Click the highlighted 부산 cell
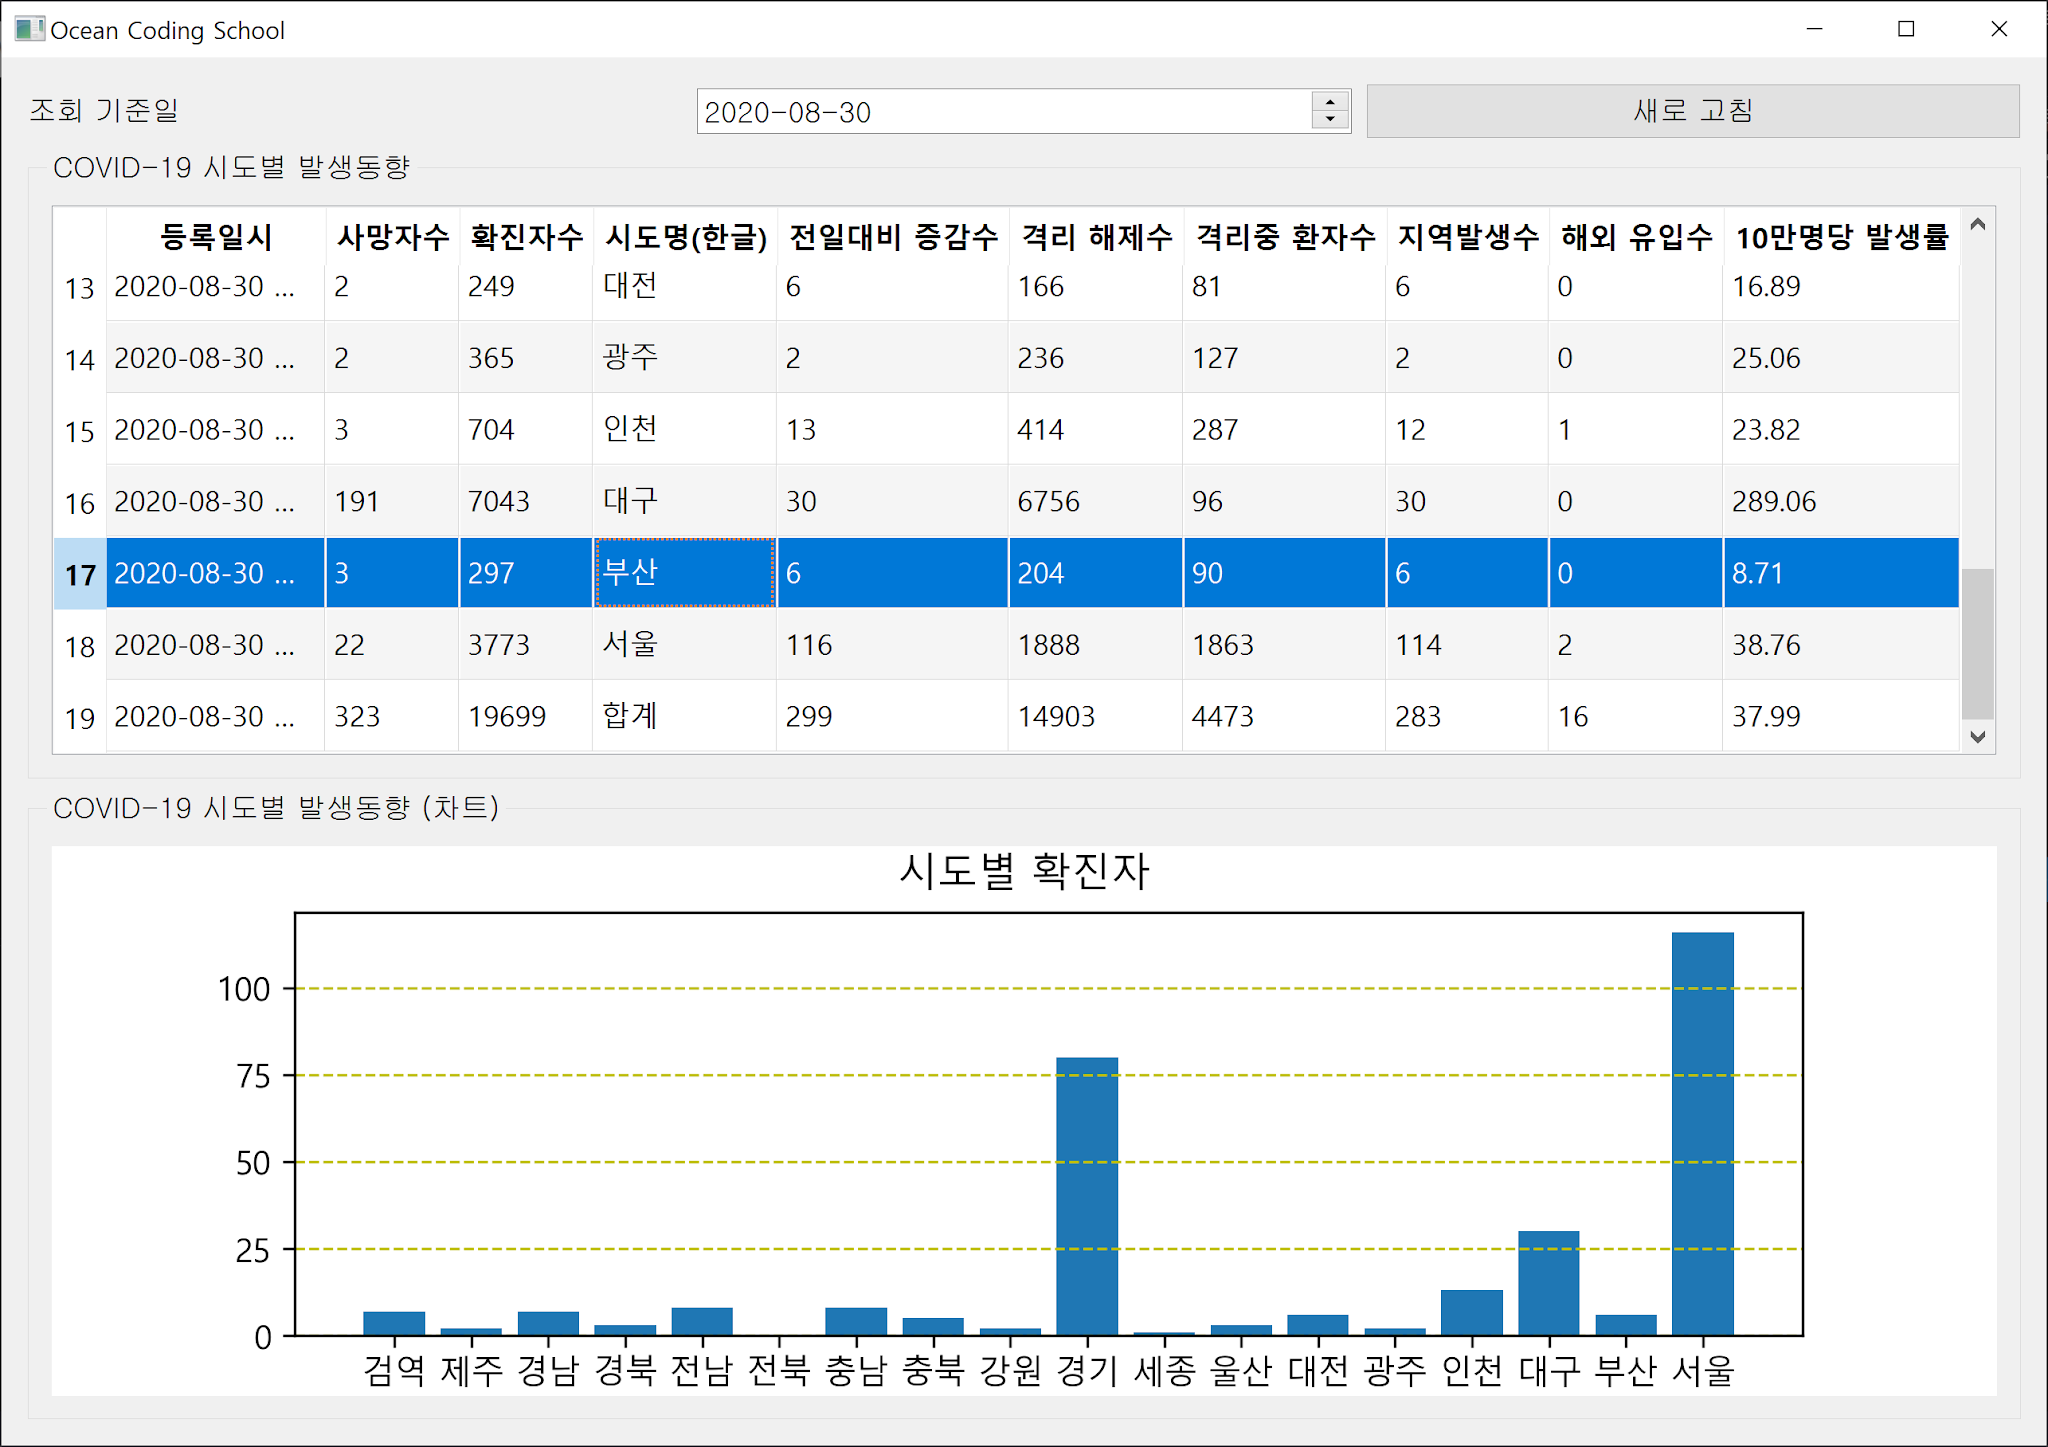The height and width of the screenshot is (1447, 2048). [x=685, y=573]
